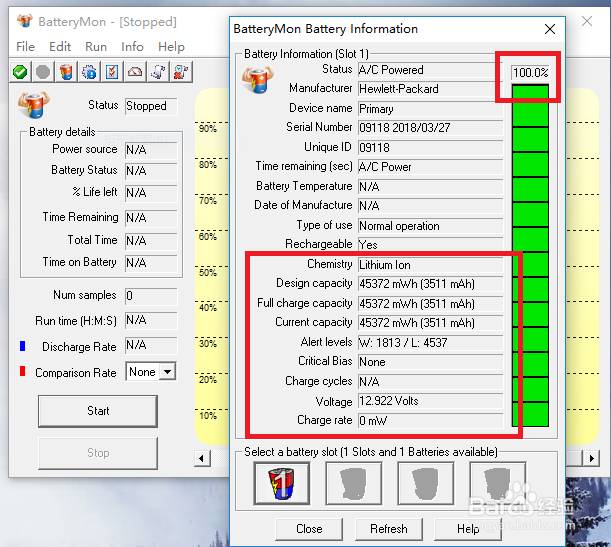Click the Alert levels value W: 1813 / L: 4537

(431, 343)
